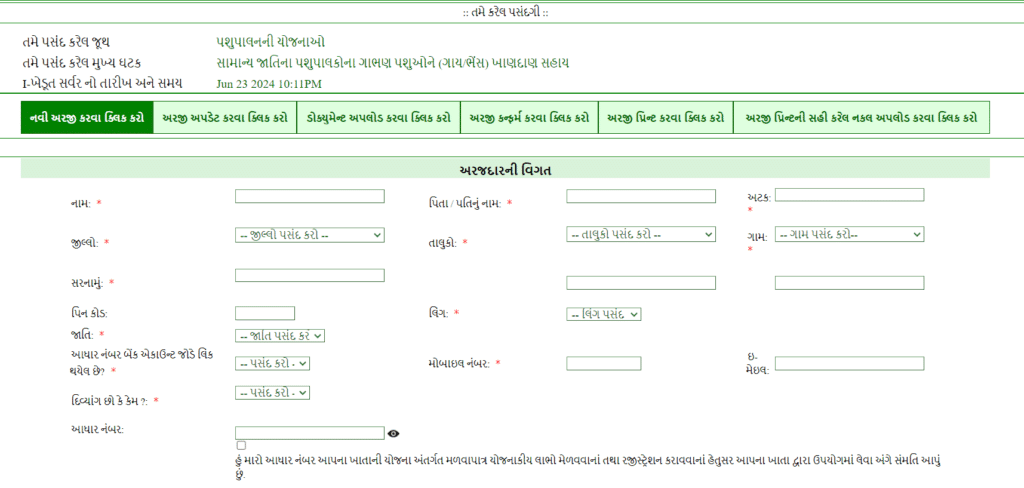Open the ગામ પસંદ કરો dropdown
The image size is (1024, 488).
[x=850, y=235]
